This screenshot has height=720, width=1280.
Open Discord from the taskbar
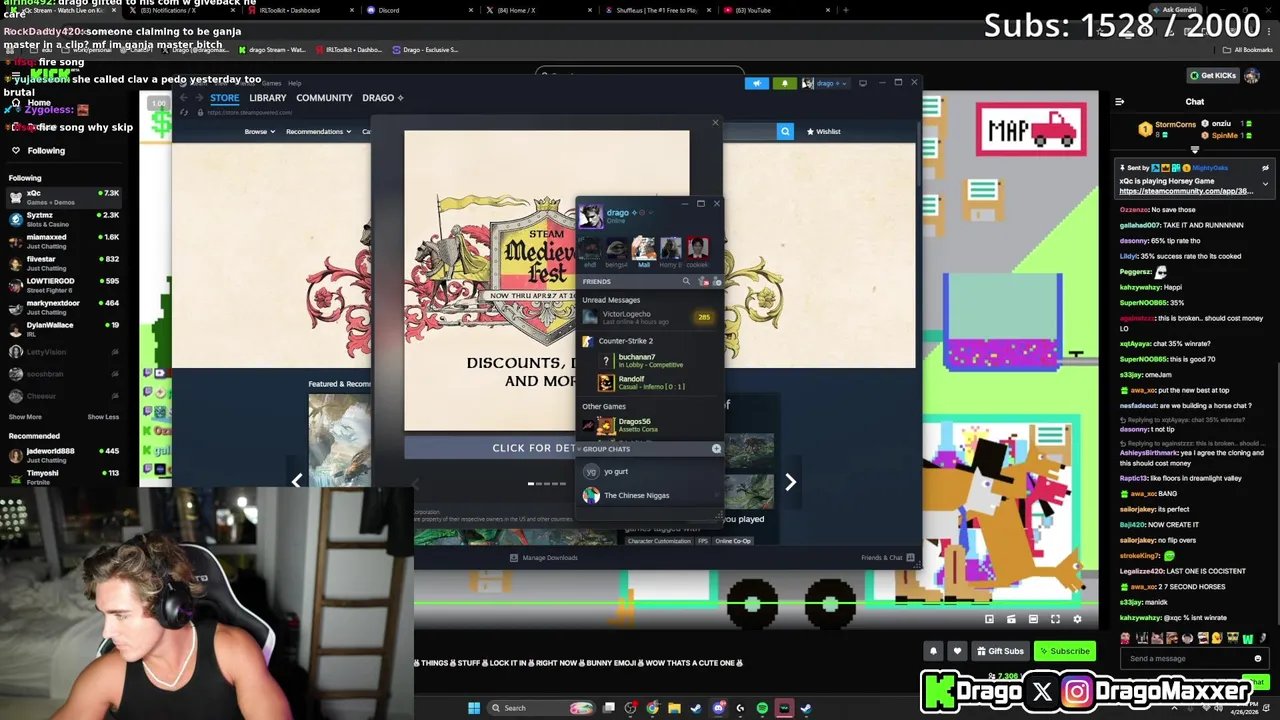tap(718, 708)
